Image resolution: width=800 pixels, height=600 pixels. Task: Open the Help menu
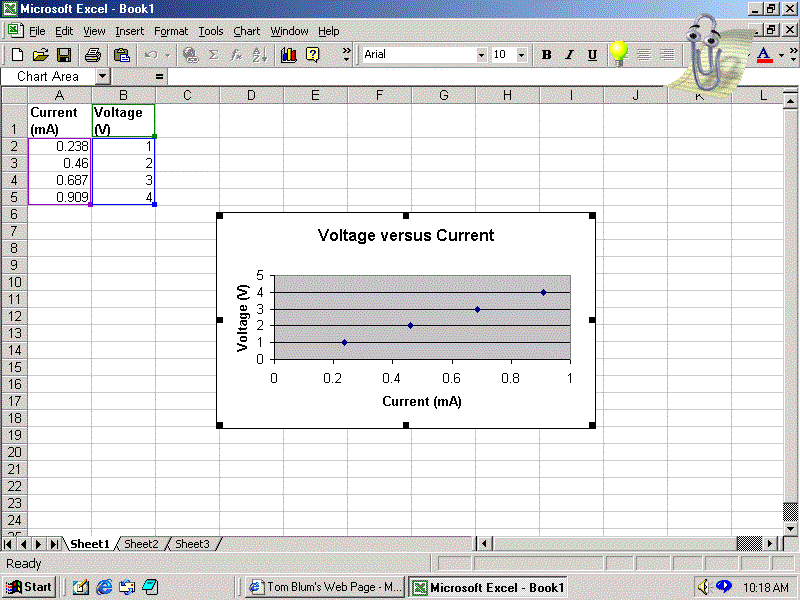point(329,31)
